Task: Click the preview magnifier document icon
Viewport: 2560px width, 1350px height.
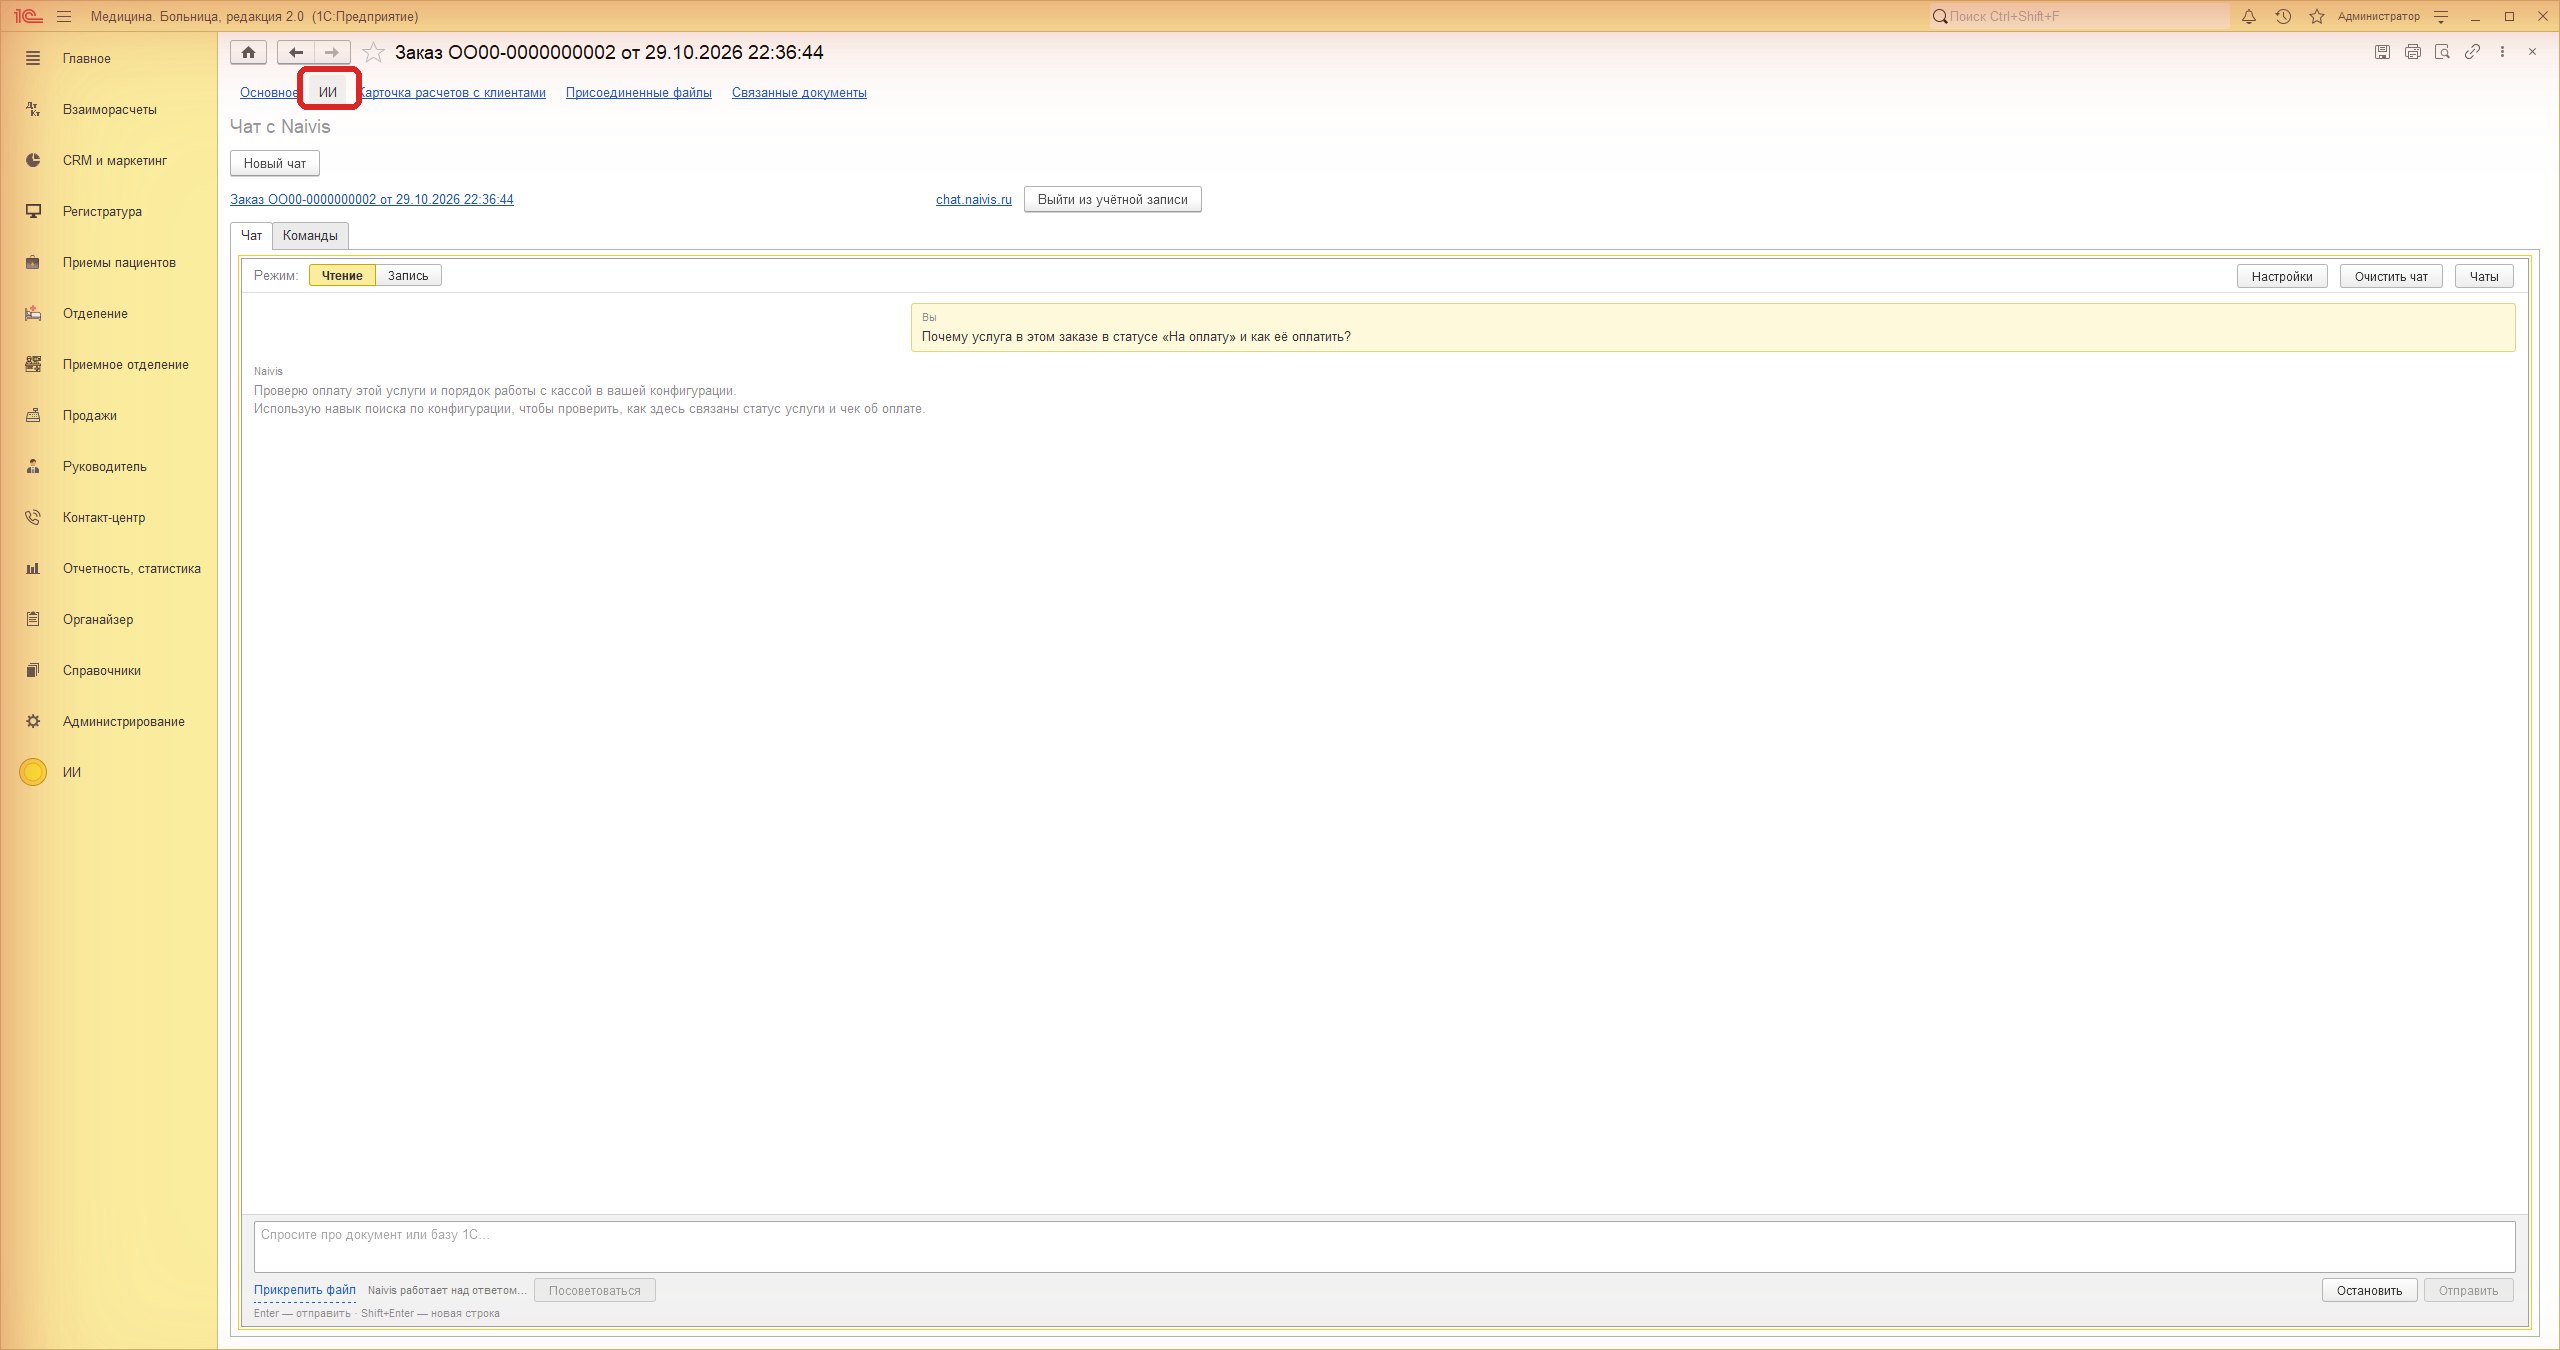Action: [x=2442, y=52]
